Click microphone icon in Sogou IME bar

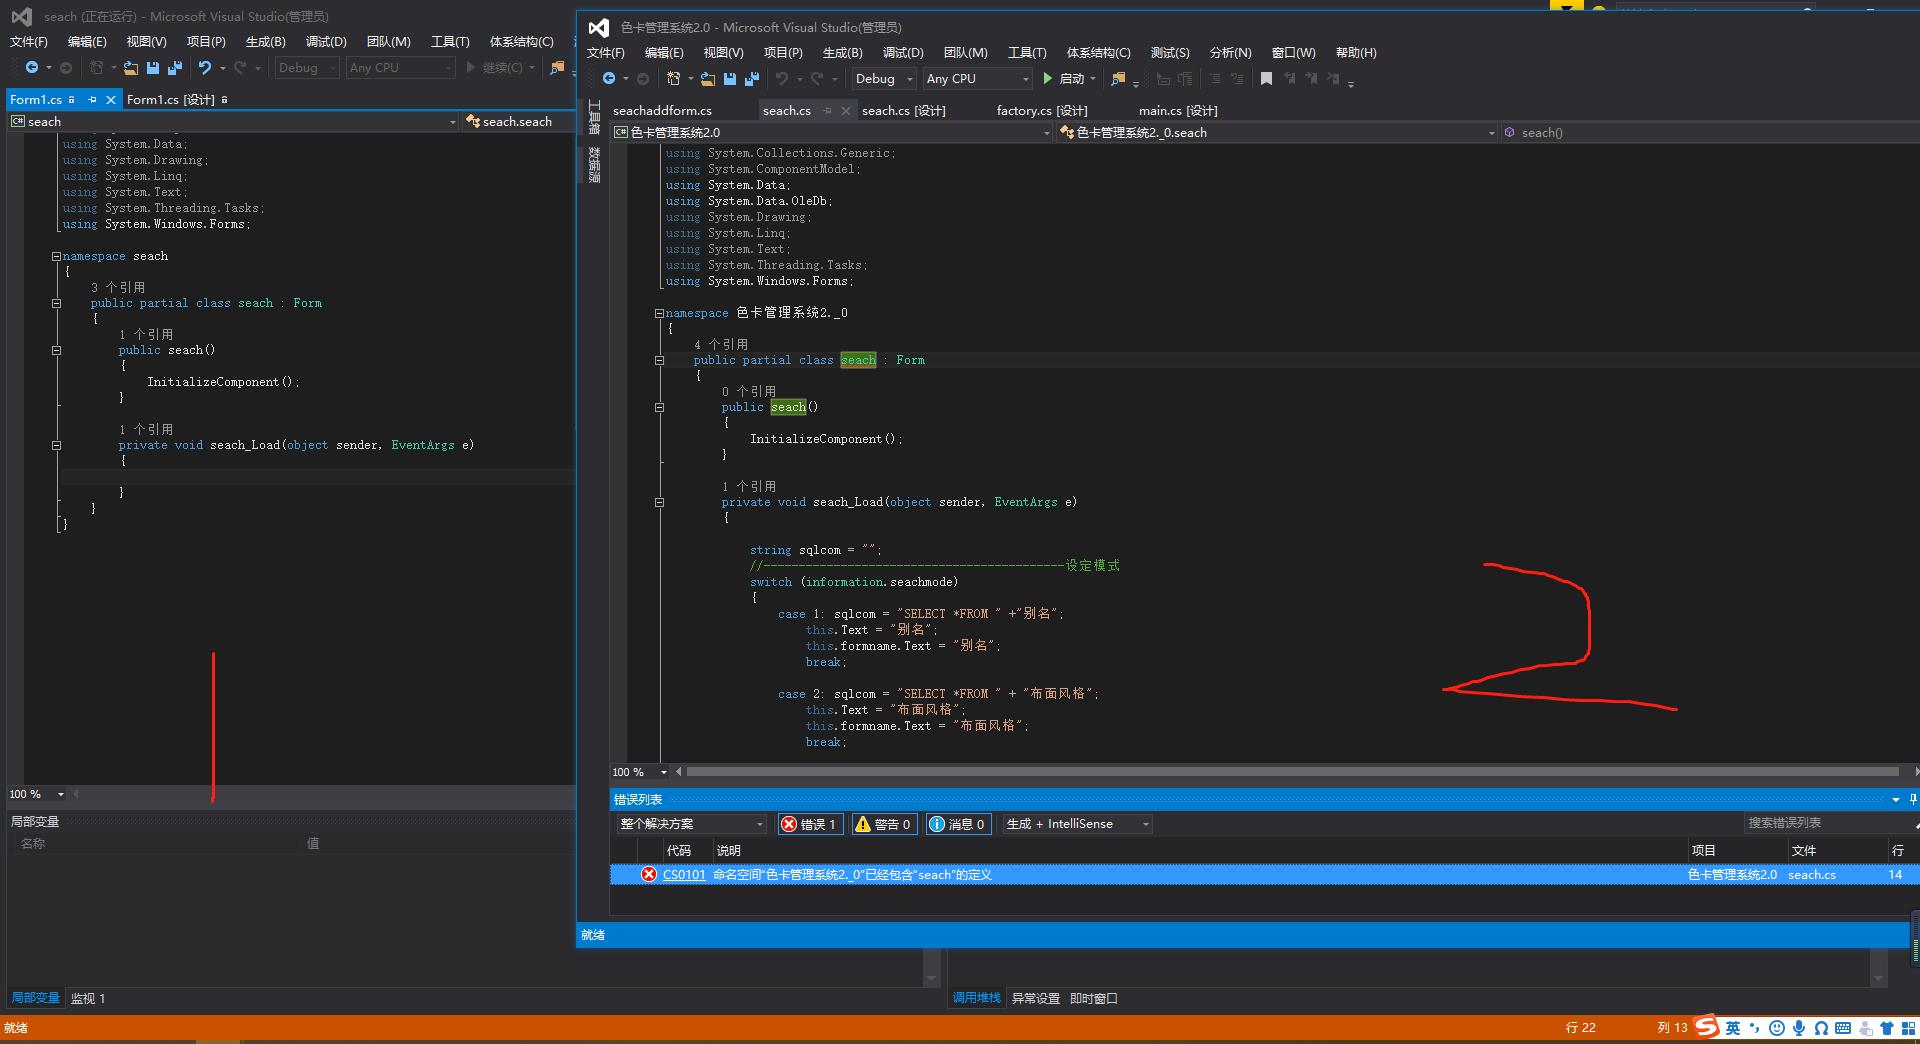click(1798, 1028)
